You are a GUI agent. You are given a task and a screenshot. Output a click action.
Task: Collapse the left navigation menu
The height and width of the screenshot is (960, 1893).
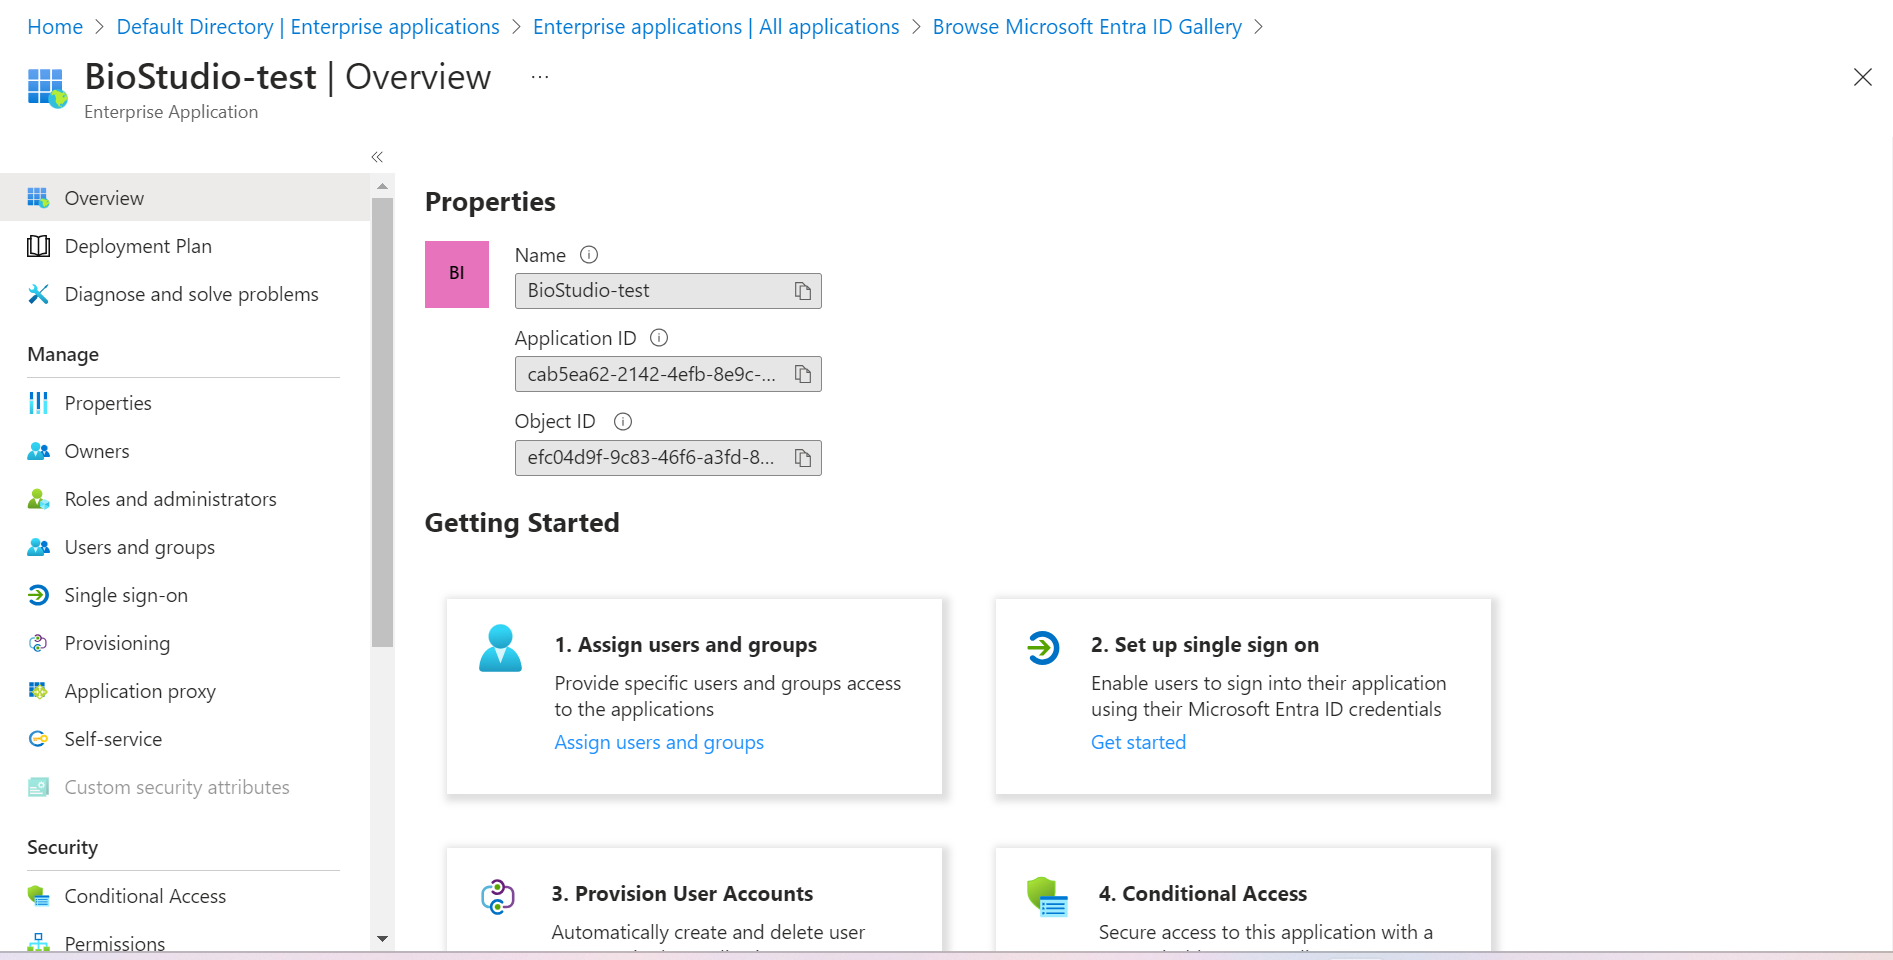(377, 157)
